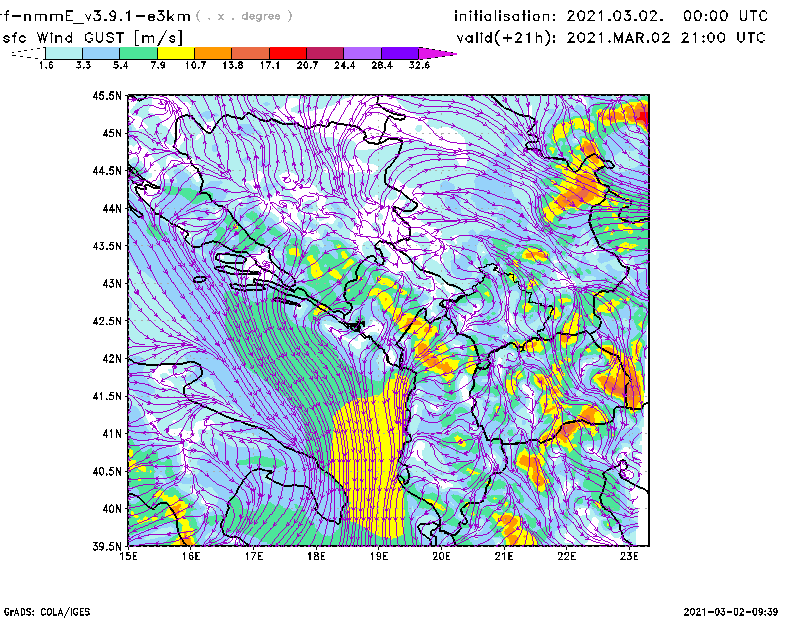Click the '18E' longitude label
Viewport: 800px width, 618px height.
[316, 556]
